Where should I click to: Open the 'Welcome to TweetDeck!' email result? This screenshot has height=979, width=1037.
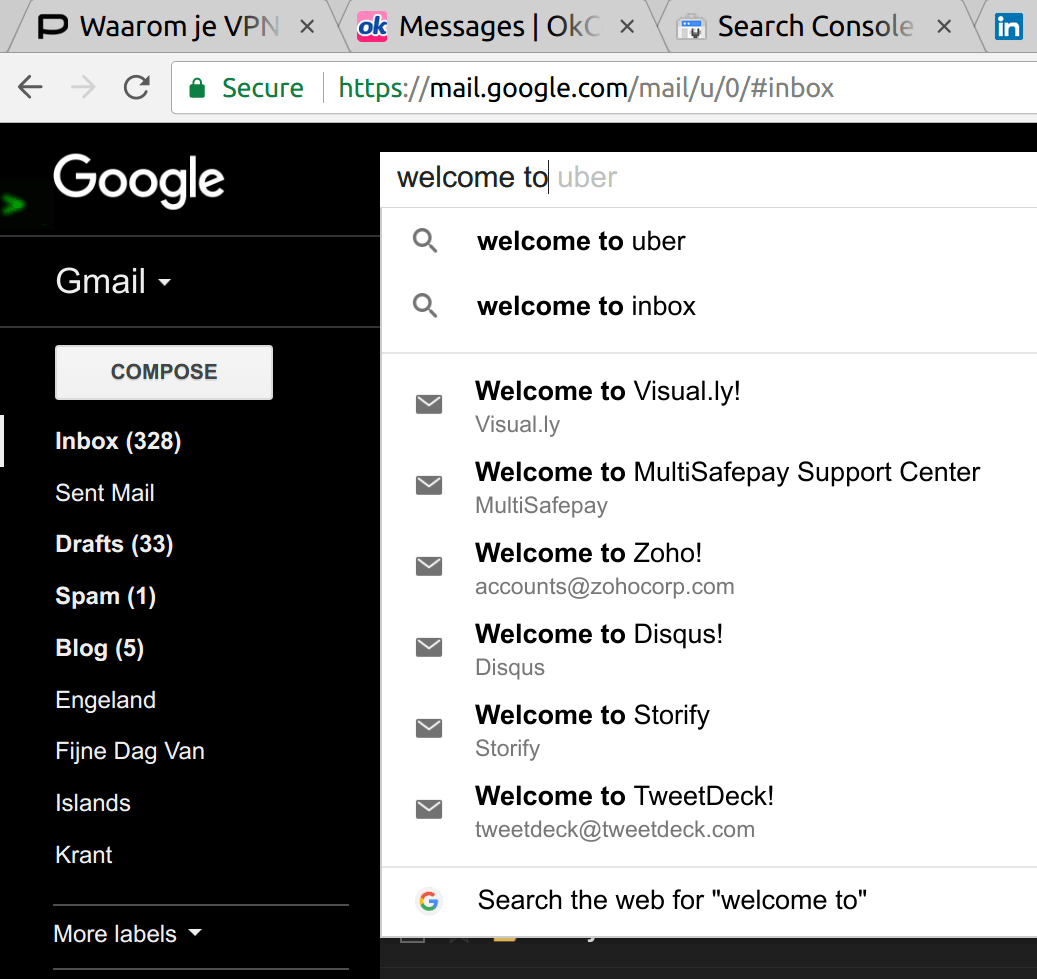pyautogui.click(x=709, y=811)
